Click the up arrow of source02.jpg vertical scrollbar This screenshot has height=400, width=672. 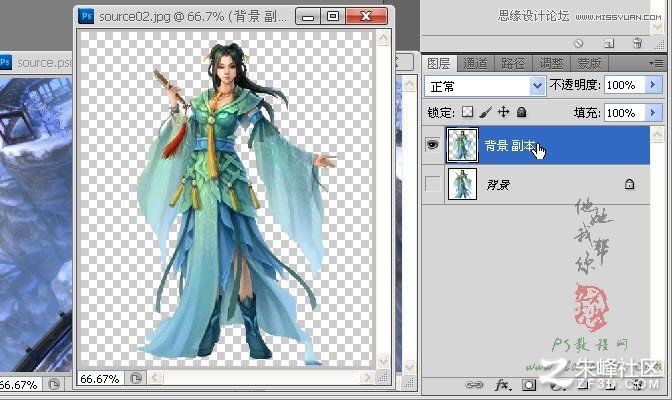click(384, 38)
